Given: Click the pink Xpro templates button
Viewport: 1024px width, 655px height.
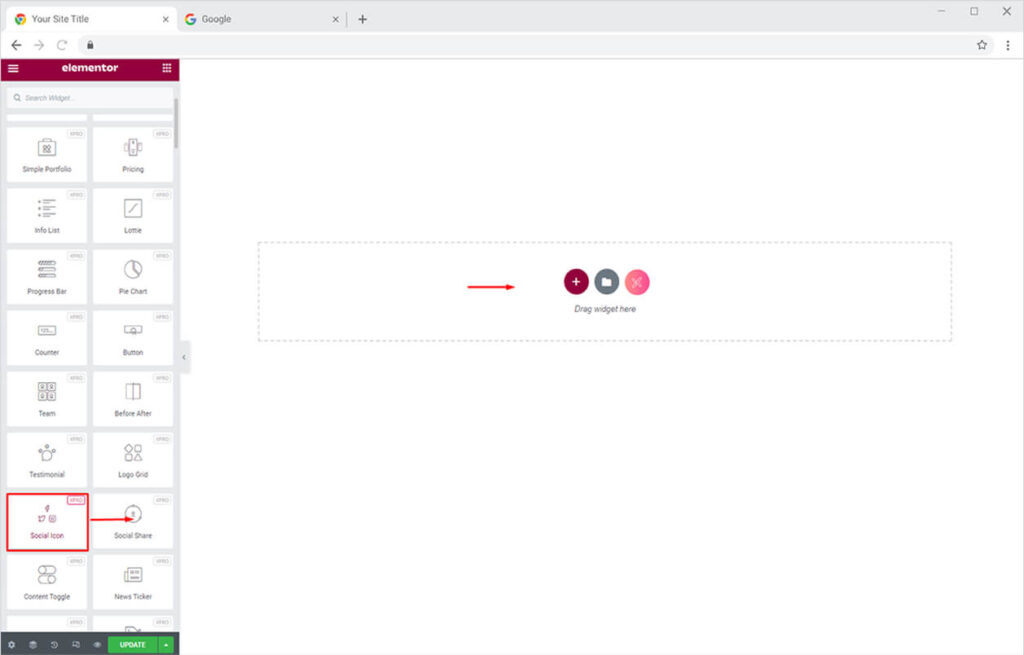Looking at the screenshot, I should pyautogui.click(x=637, y=282).
